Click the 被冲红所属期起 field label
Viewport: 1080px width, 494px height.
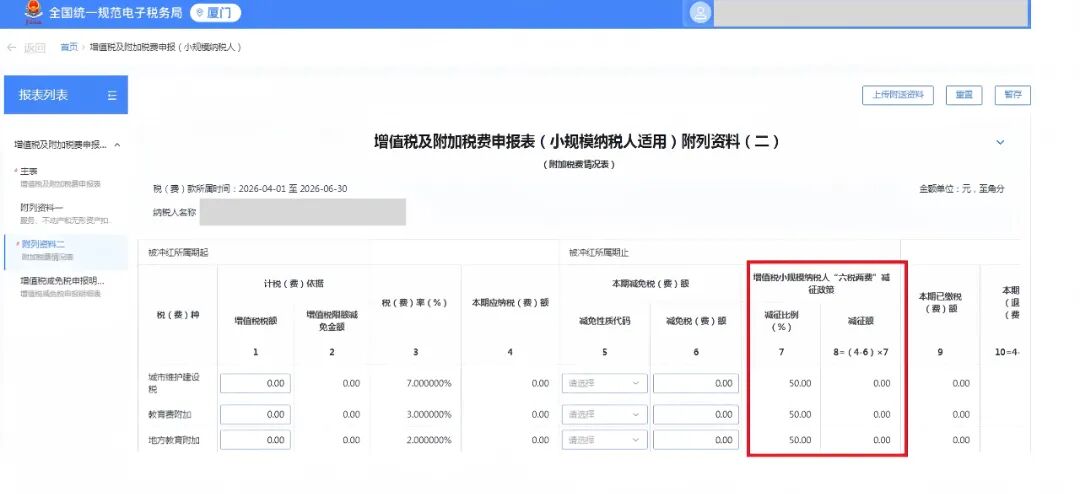point(178,253)
